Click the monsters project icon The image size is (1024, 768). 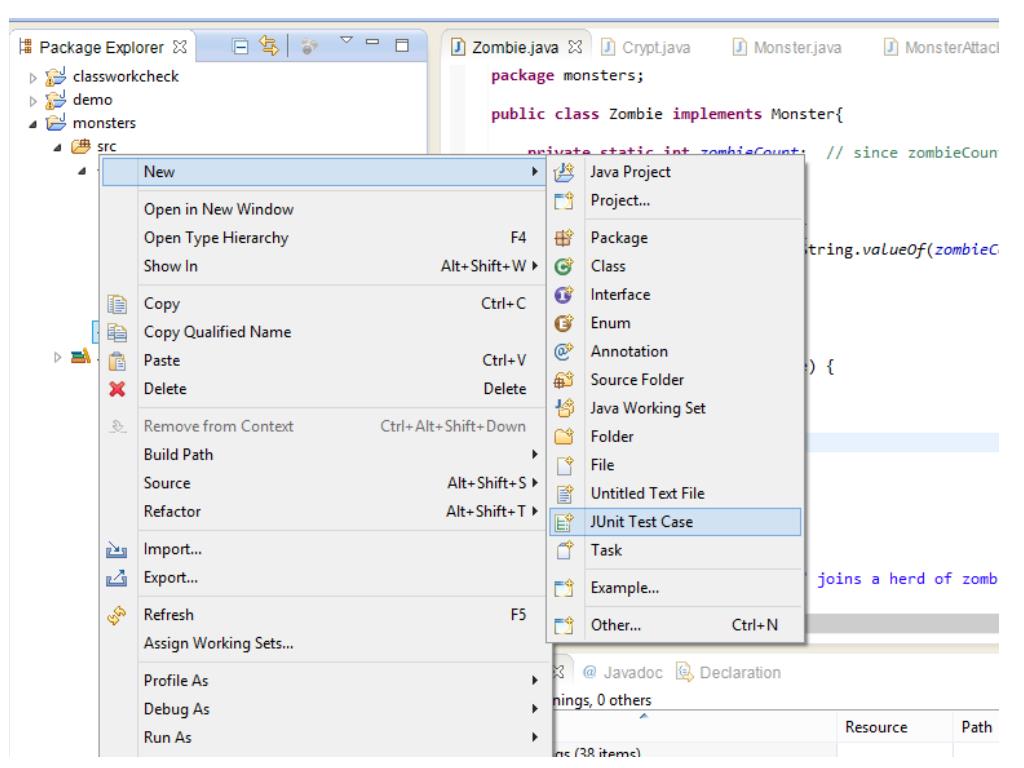(x=56, y=123)
